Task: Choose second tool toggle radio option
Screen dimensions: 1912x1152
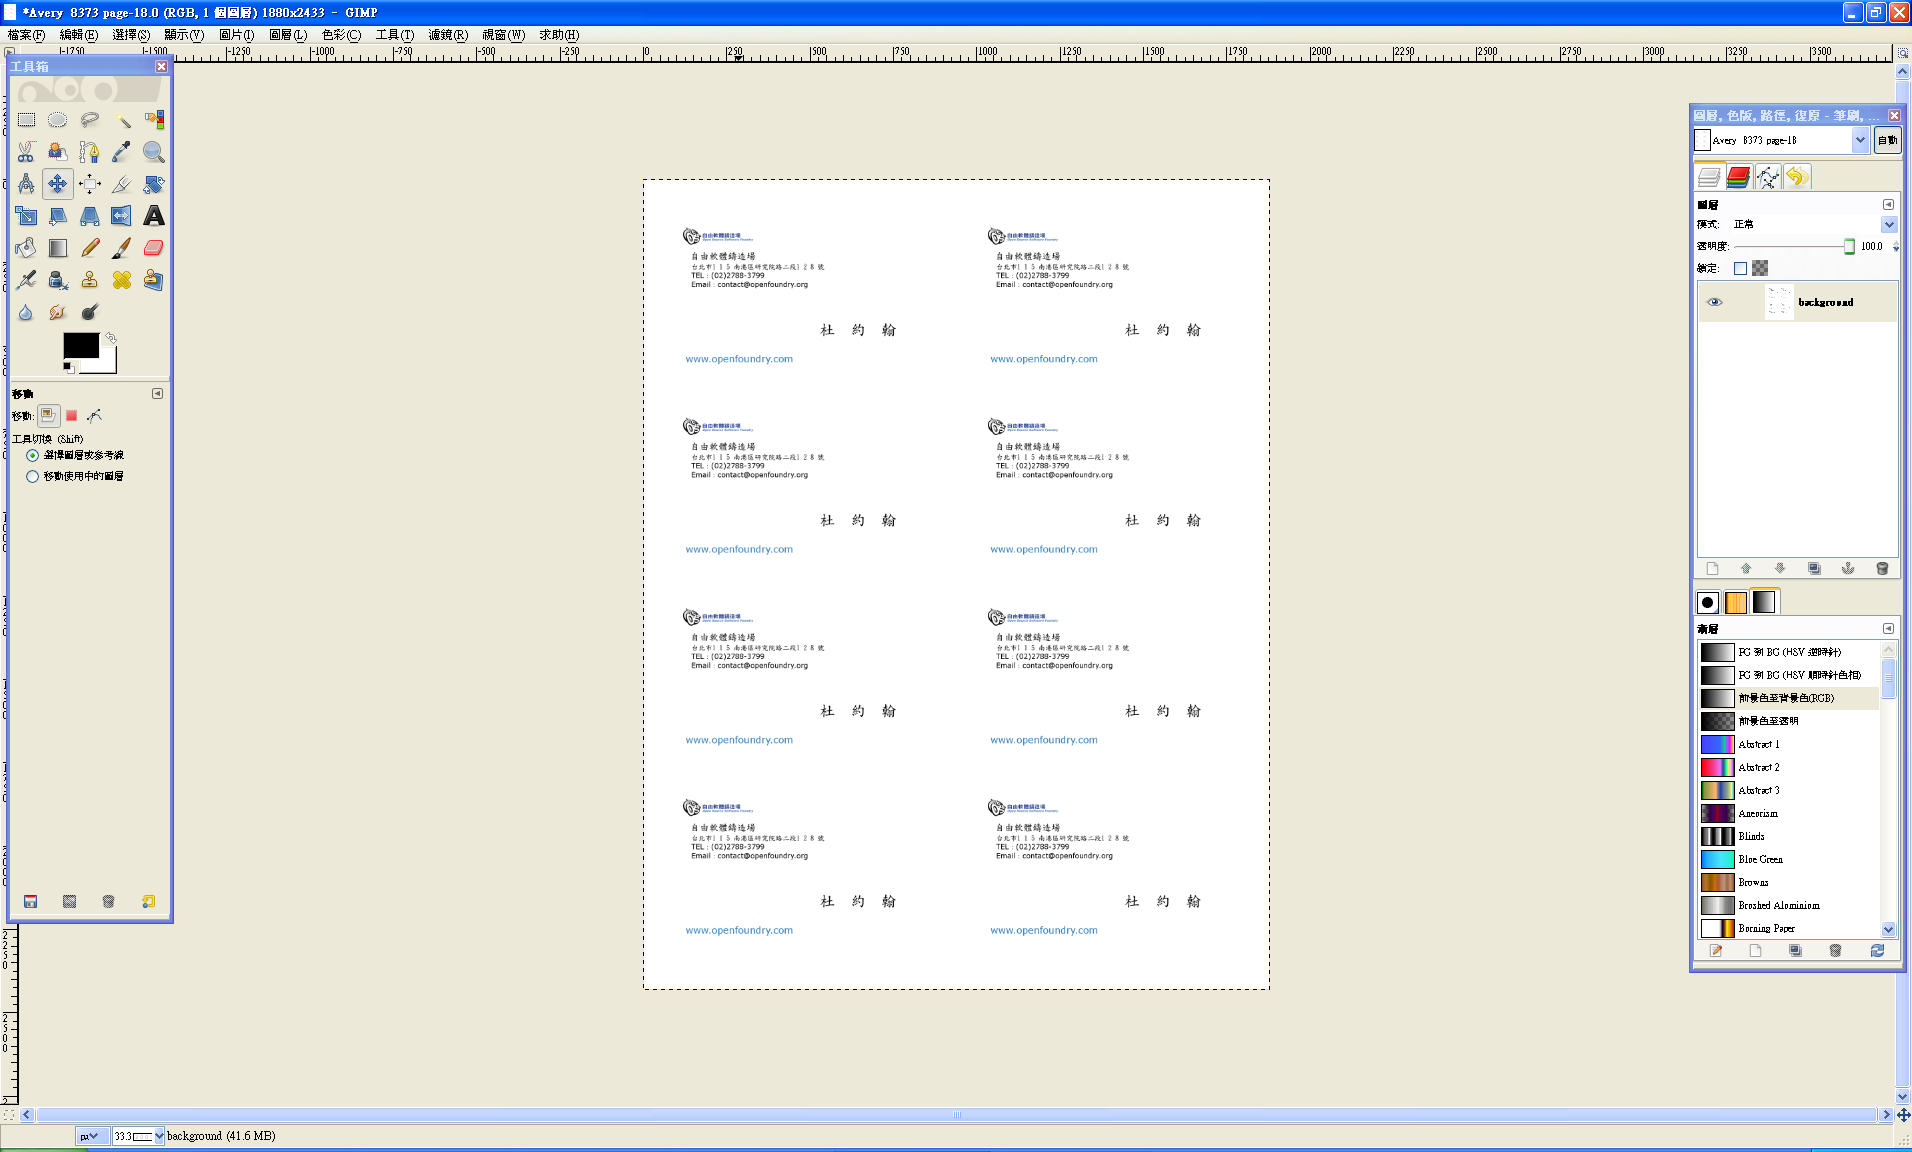Action: [32, 477]
